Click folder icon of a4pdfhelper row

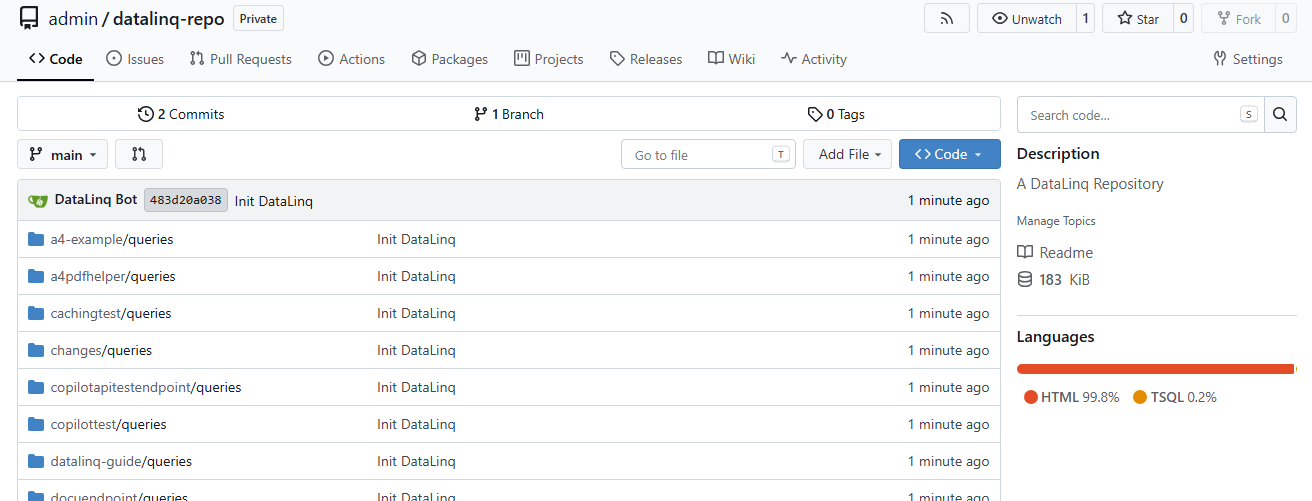(x=37, y=276)
